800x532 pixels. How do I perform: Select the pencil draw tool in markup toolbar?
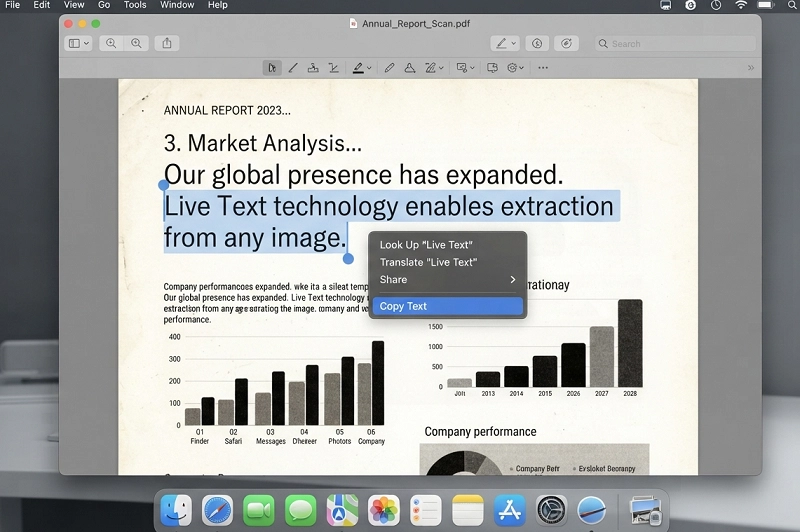coord(389,68)
